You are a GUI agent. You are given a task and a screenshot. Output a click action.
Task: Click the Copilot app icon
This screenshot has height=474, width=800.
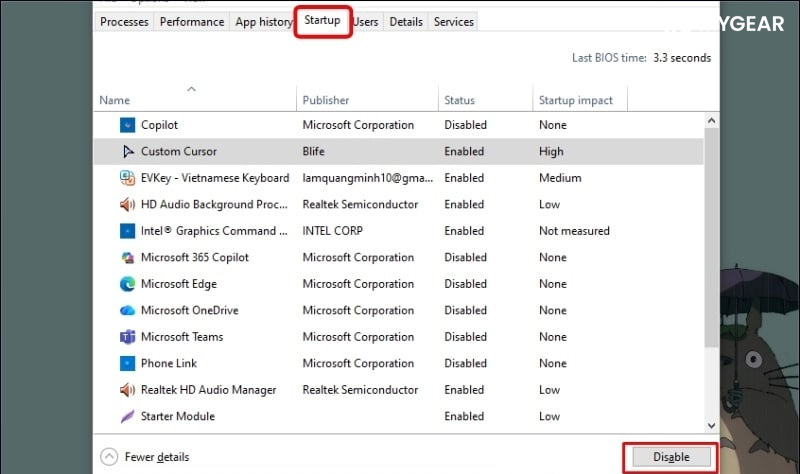click(x=127, y=125)
